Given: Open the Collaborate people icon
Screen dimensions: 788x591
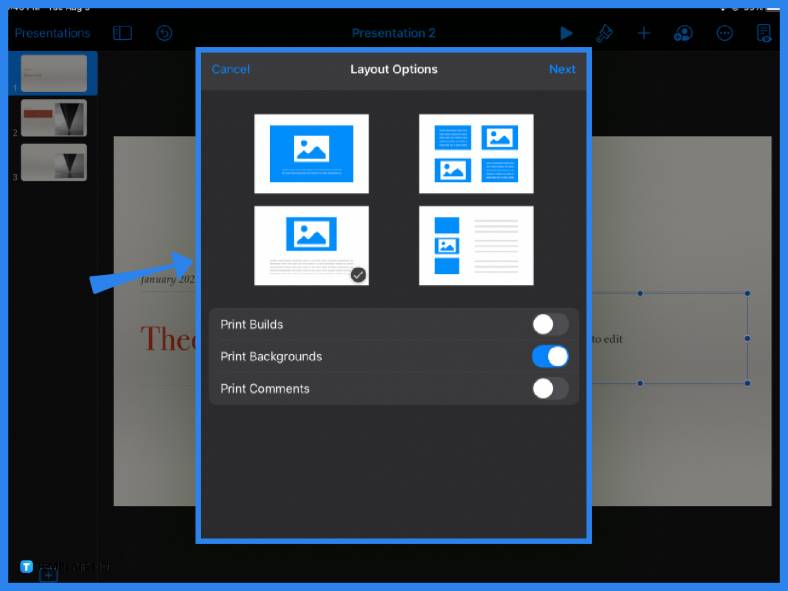Looking at the screenshot, I should pos(683,33).
